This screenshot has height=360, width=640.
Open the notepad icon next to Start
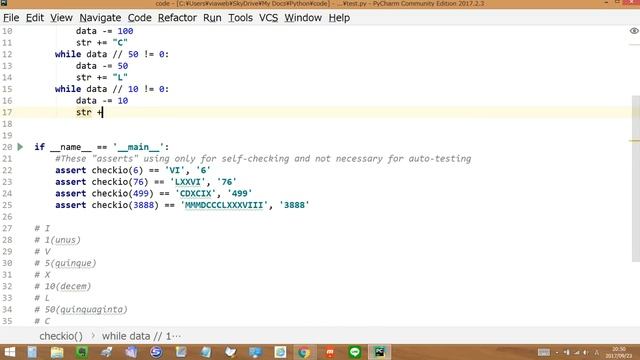click(32, 352)
